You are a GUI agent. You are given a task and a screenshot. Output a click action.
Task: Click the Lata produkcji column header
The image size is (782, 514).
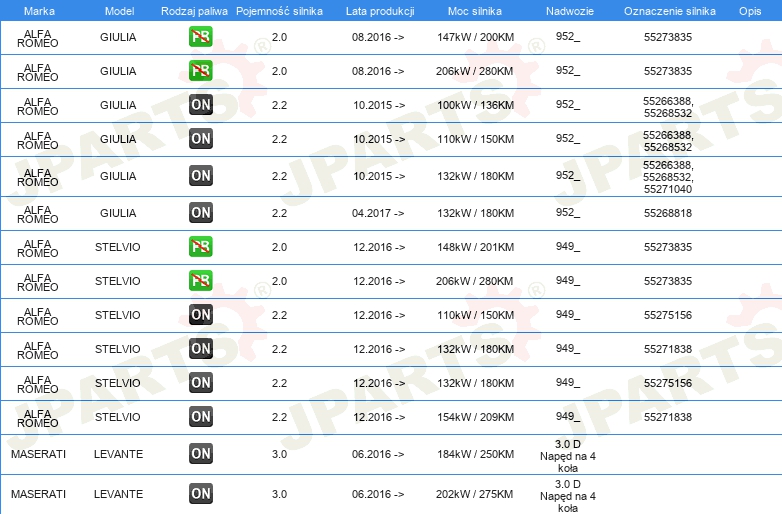tap(380, 11)
